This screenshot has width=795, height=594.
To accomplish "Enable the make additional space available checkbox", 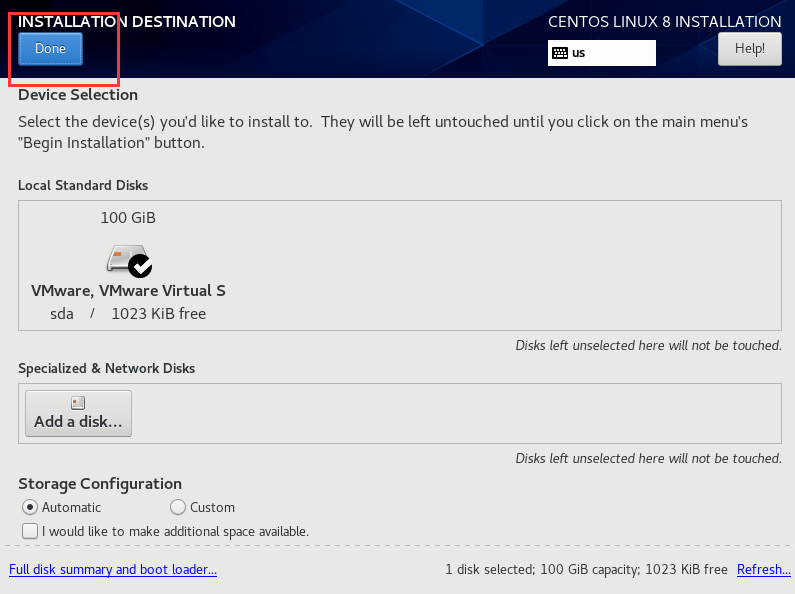I will 30,531.
